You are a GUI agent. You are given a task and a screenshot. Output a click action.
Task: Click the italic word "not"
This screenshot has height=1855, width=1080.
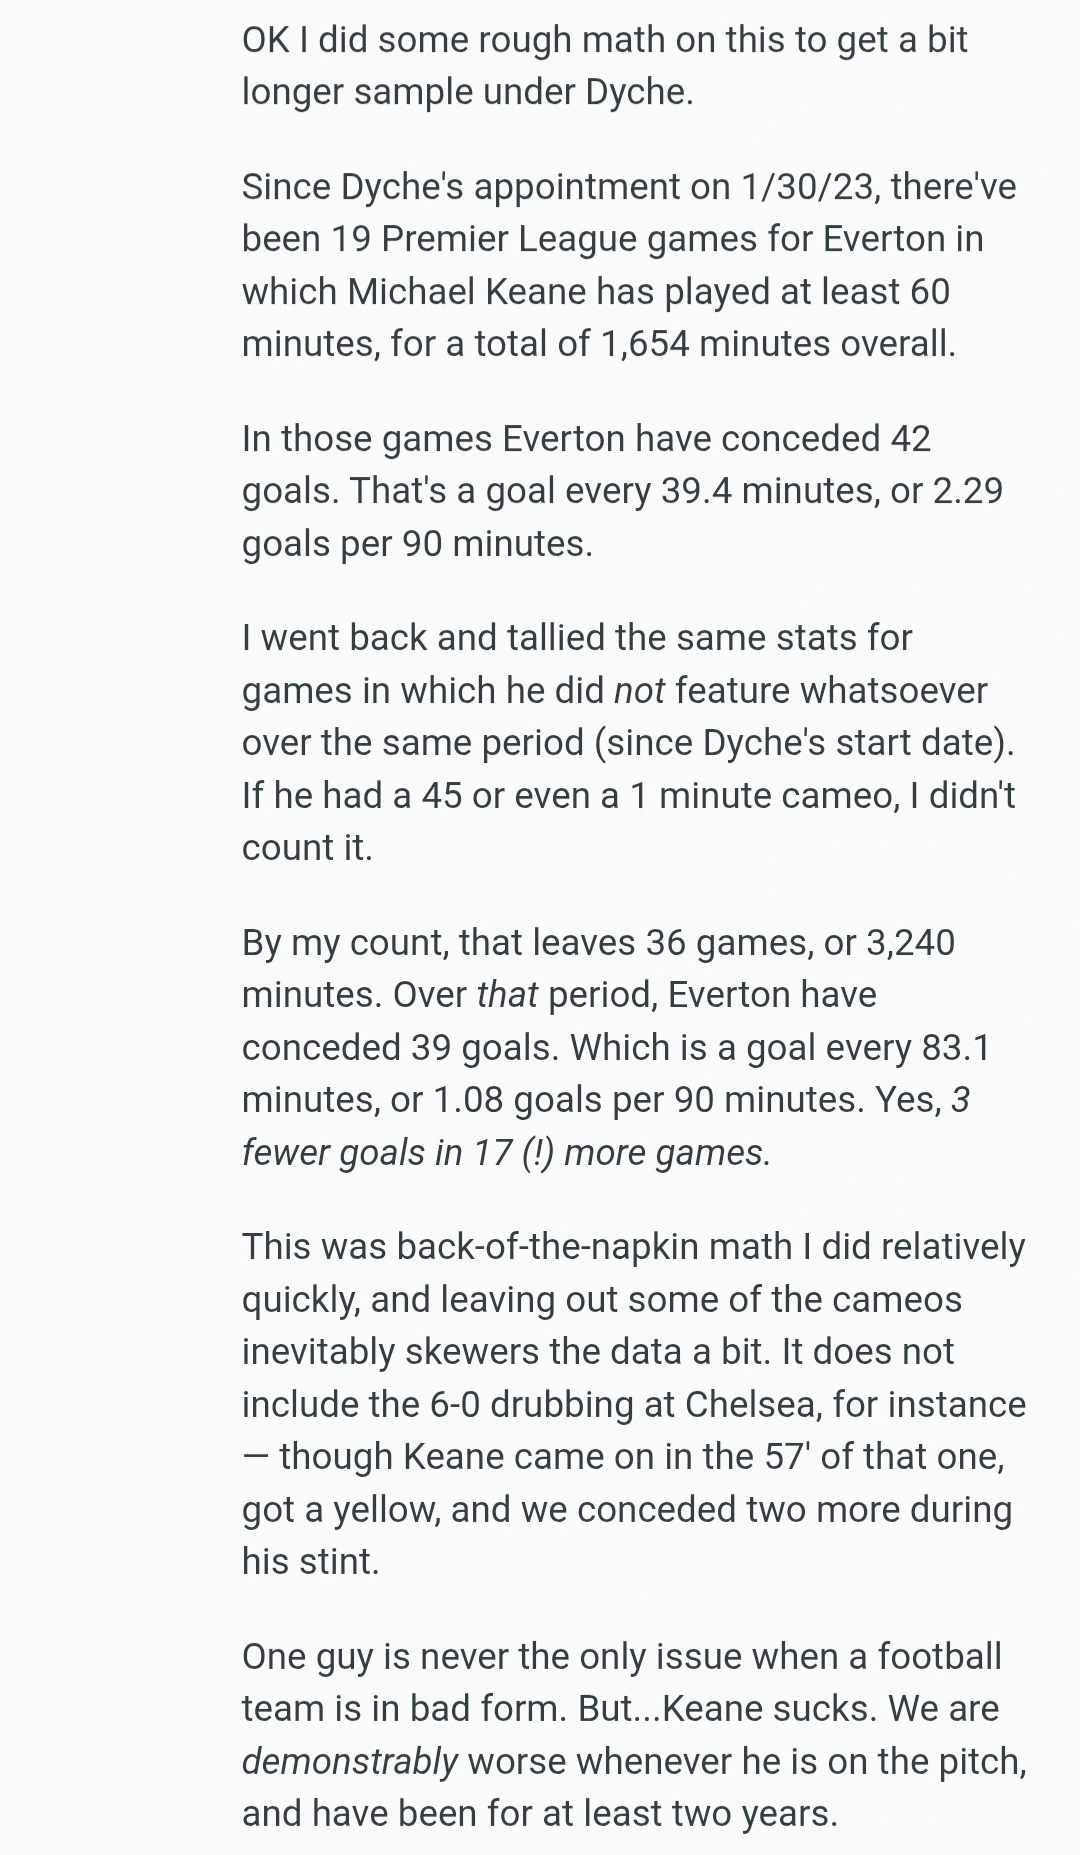click(x=638, y=691)
